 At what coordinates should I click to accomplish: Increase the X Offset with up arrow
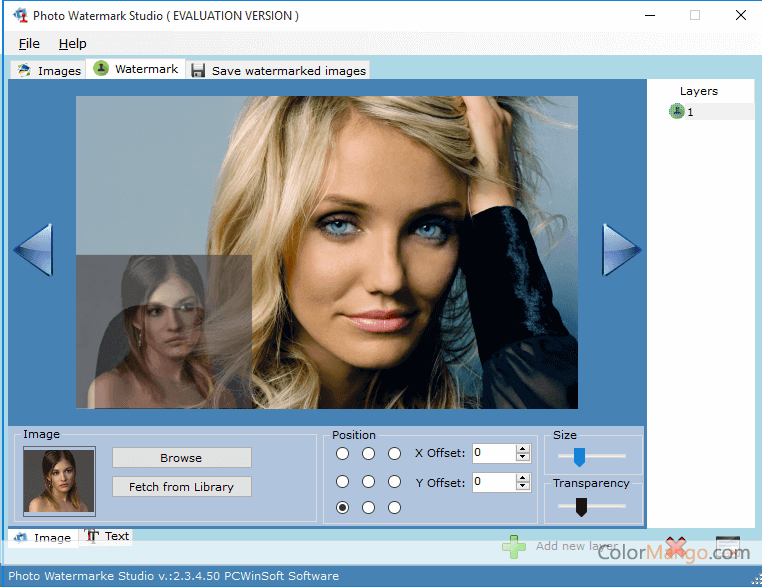[522, 449]
